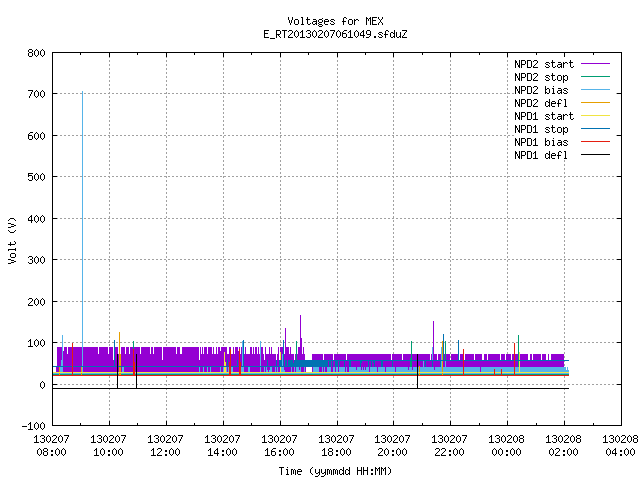Click the NPD1 defl black legend line
Viewport: 640px width, 480px height.
tap(595, 155)
